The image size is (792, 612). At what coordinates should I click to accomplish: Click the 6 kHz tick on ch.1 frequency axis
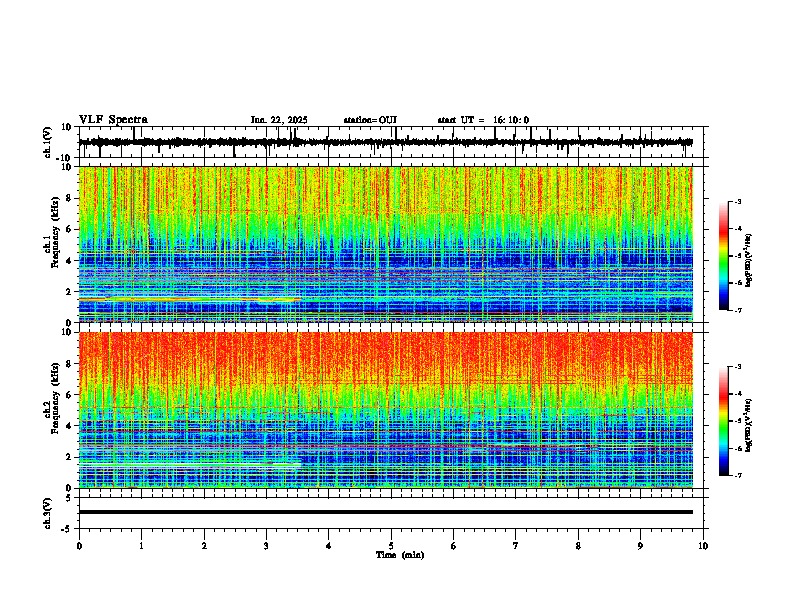(x=70, y=229)
